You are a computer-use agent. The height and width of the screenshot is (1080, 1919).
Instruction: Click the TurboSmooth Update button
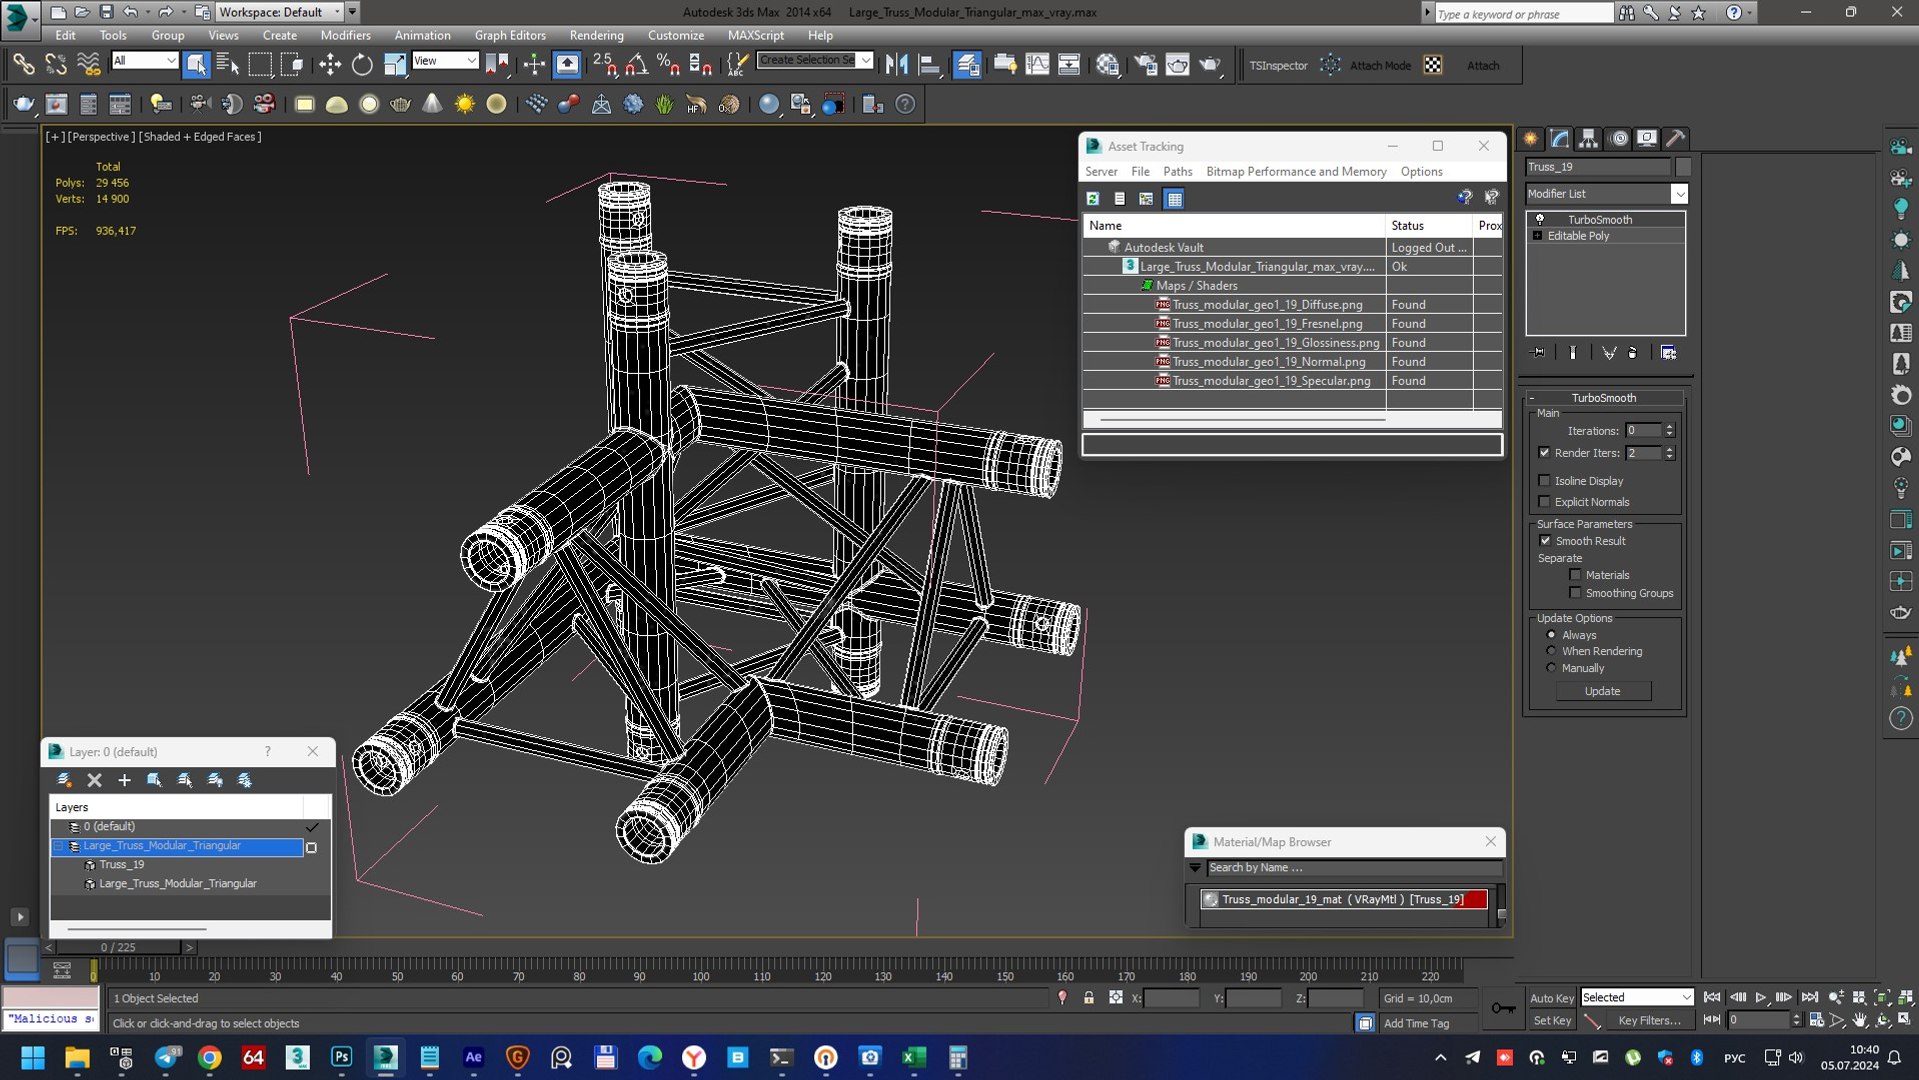click(1602, 691)
